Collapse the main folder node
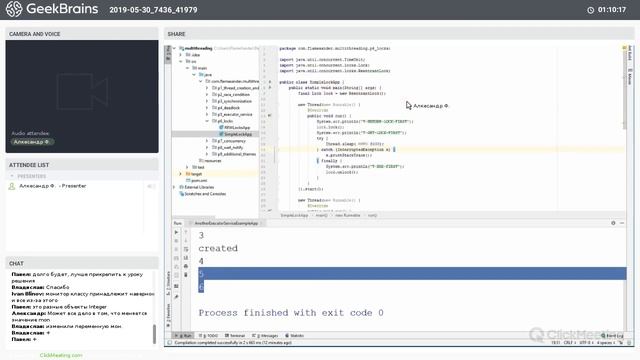Viewport: 640px width, 360px height. [x=187, y=68]
